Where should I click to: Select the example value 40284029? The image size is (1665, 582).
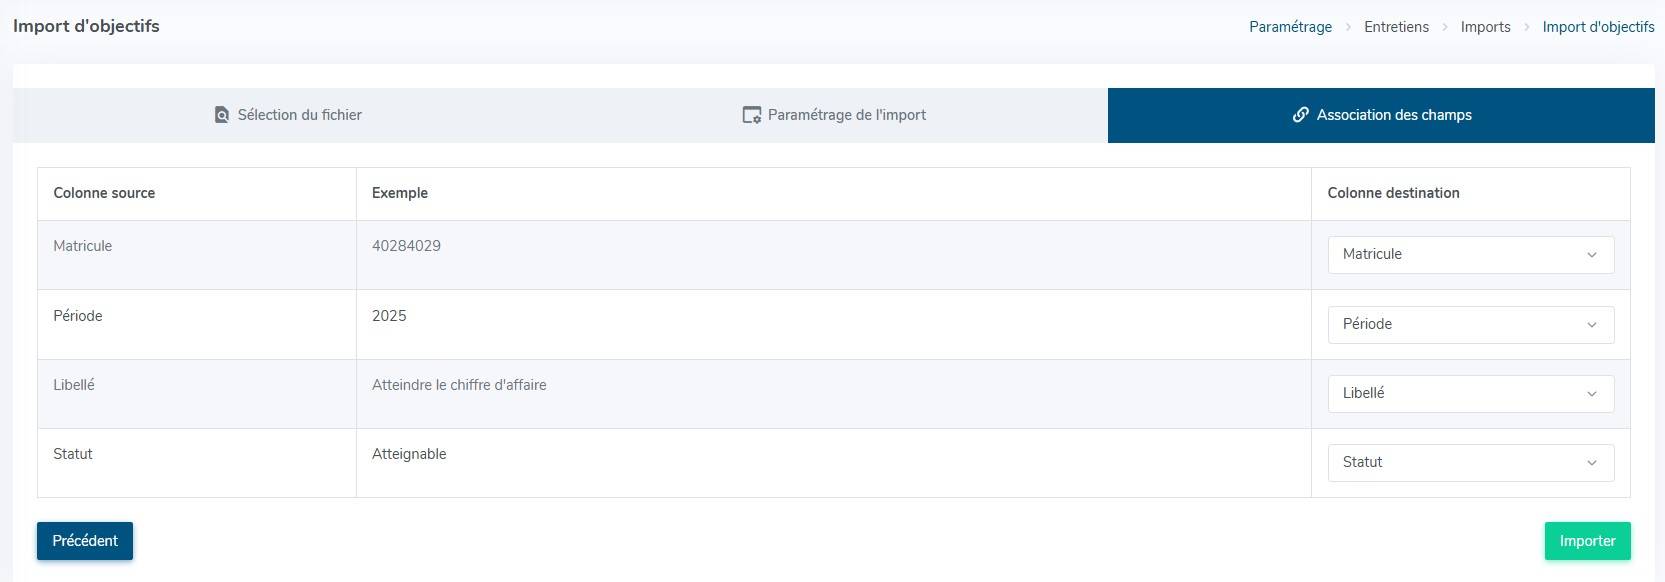point(406,246)
